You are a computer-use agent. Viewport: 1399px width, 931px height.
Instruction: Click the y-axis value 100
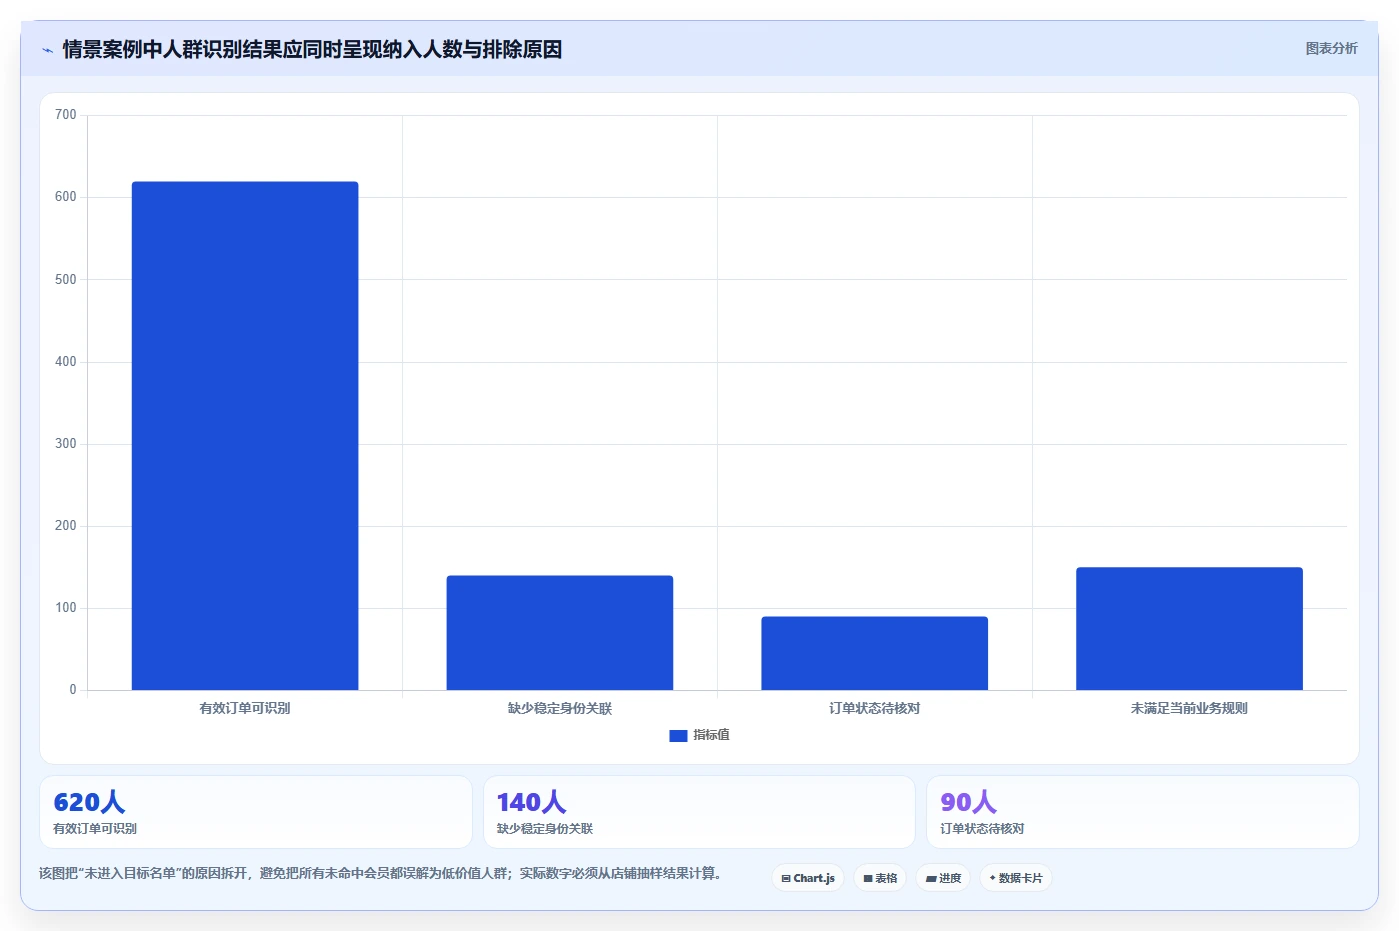tap(66, 608)
